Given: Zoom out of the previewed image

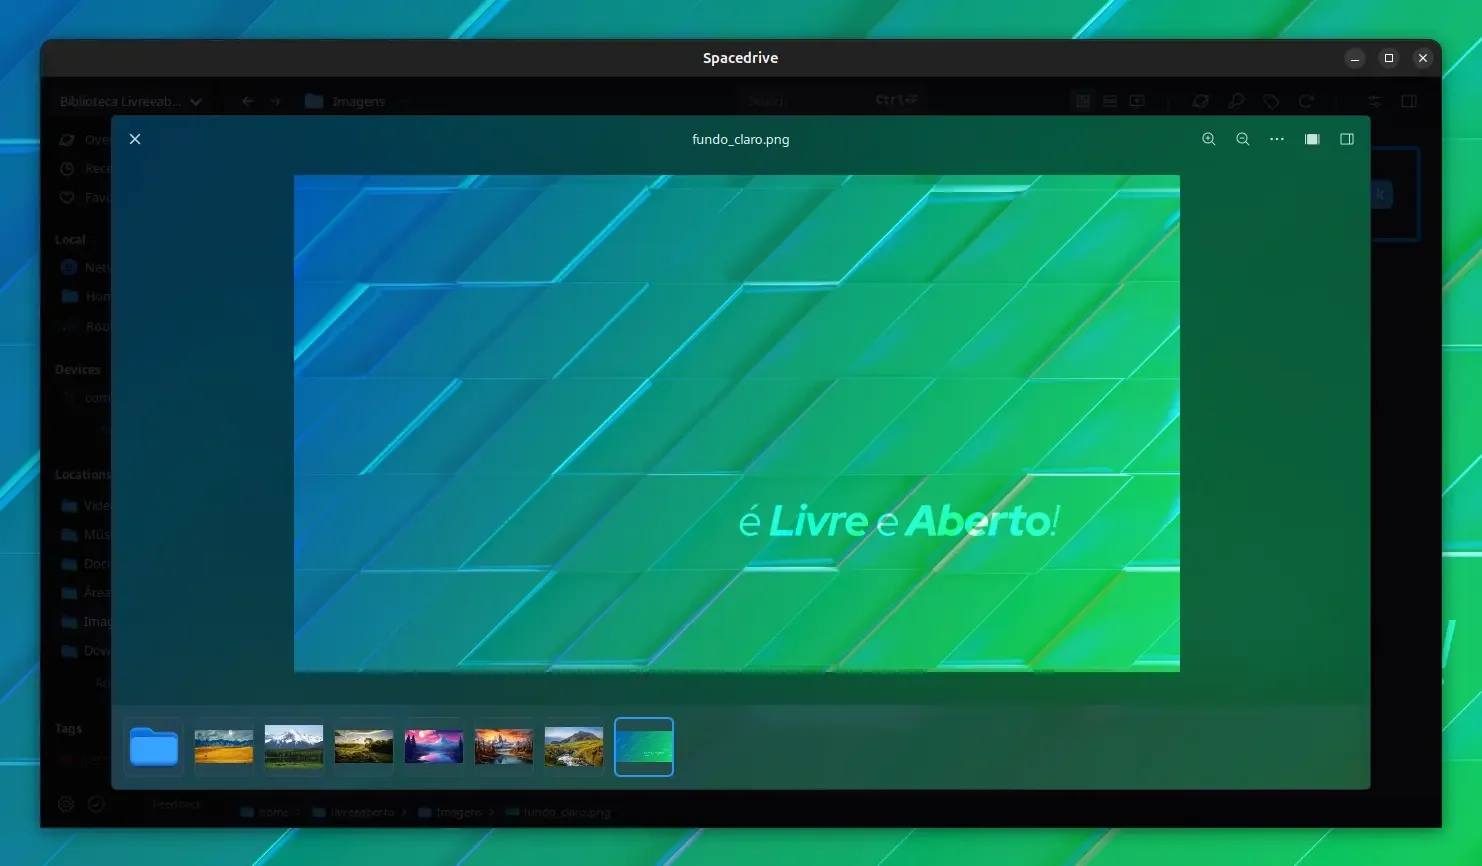Looking at the screenshot, I should coord(1242,139).
